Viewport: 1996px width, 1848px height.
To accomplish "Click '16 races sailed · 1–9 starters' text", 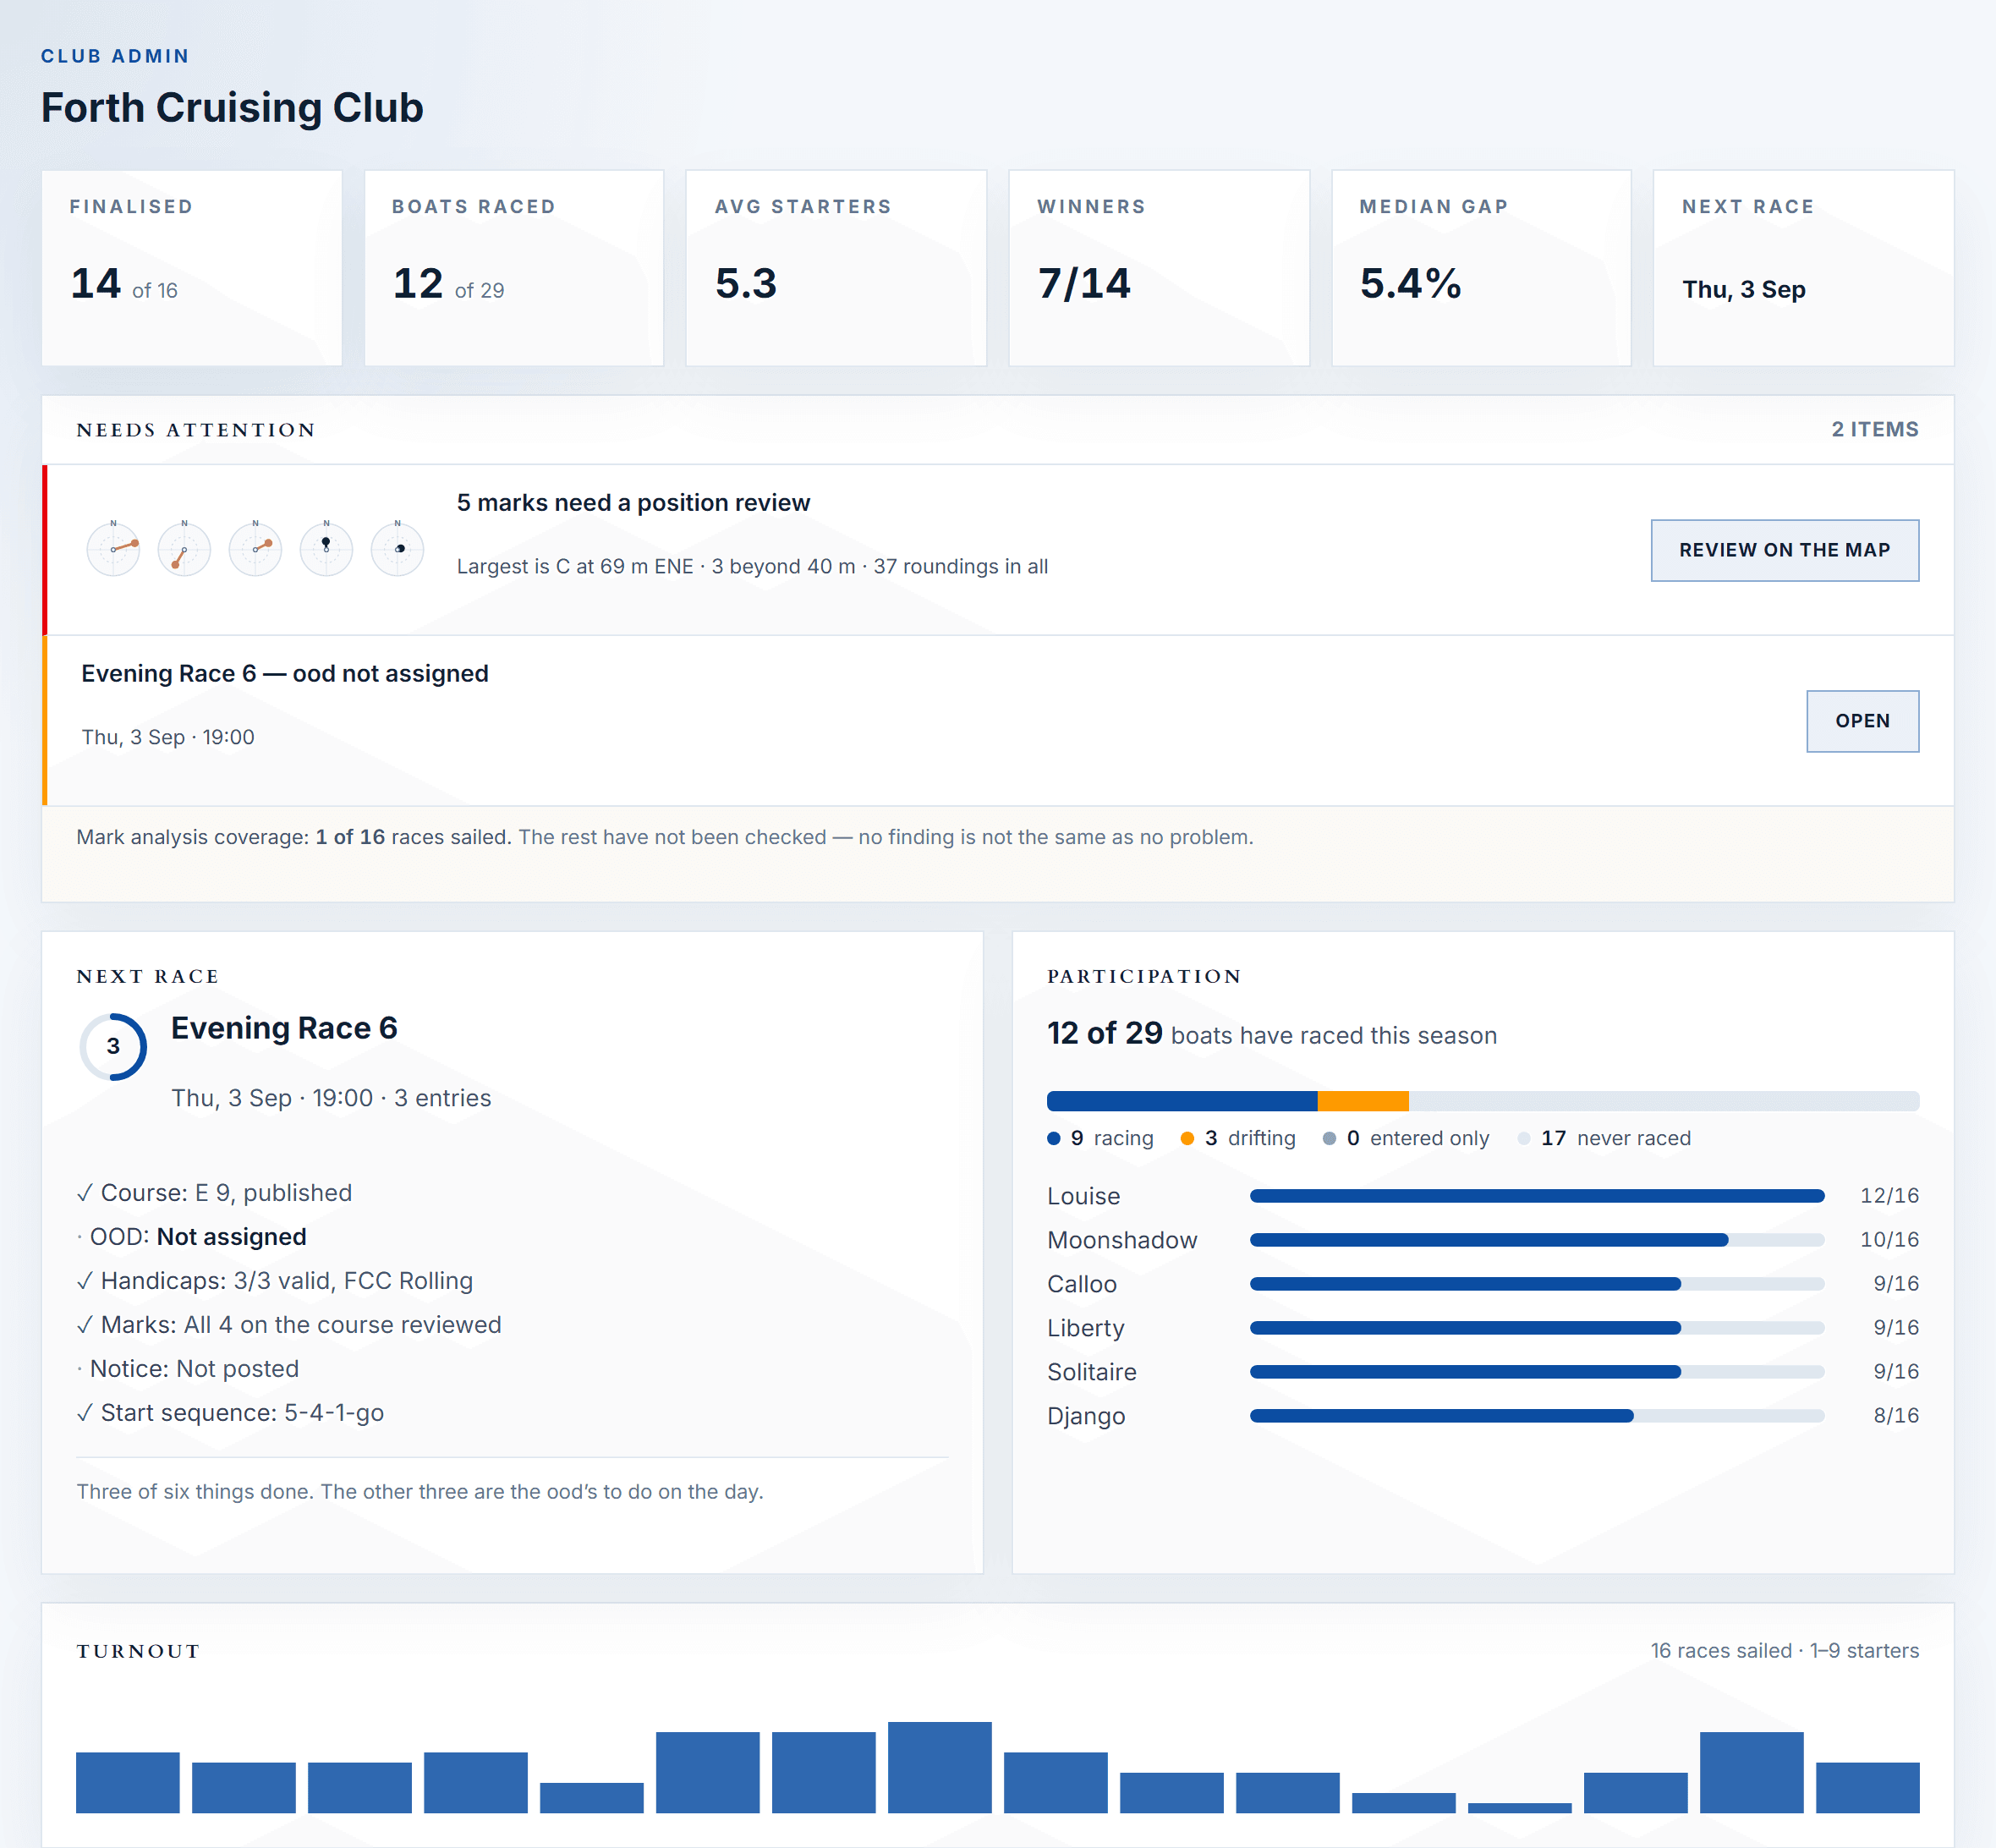I will 1785,1651.
